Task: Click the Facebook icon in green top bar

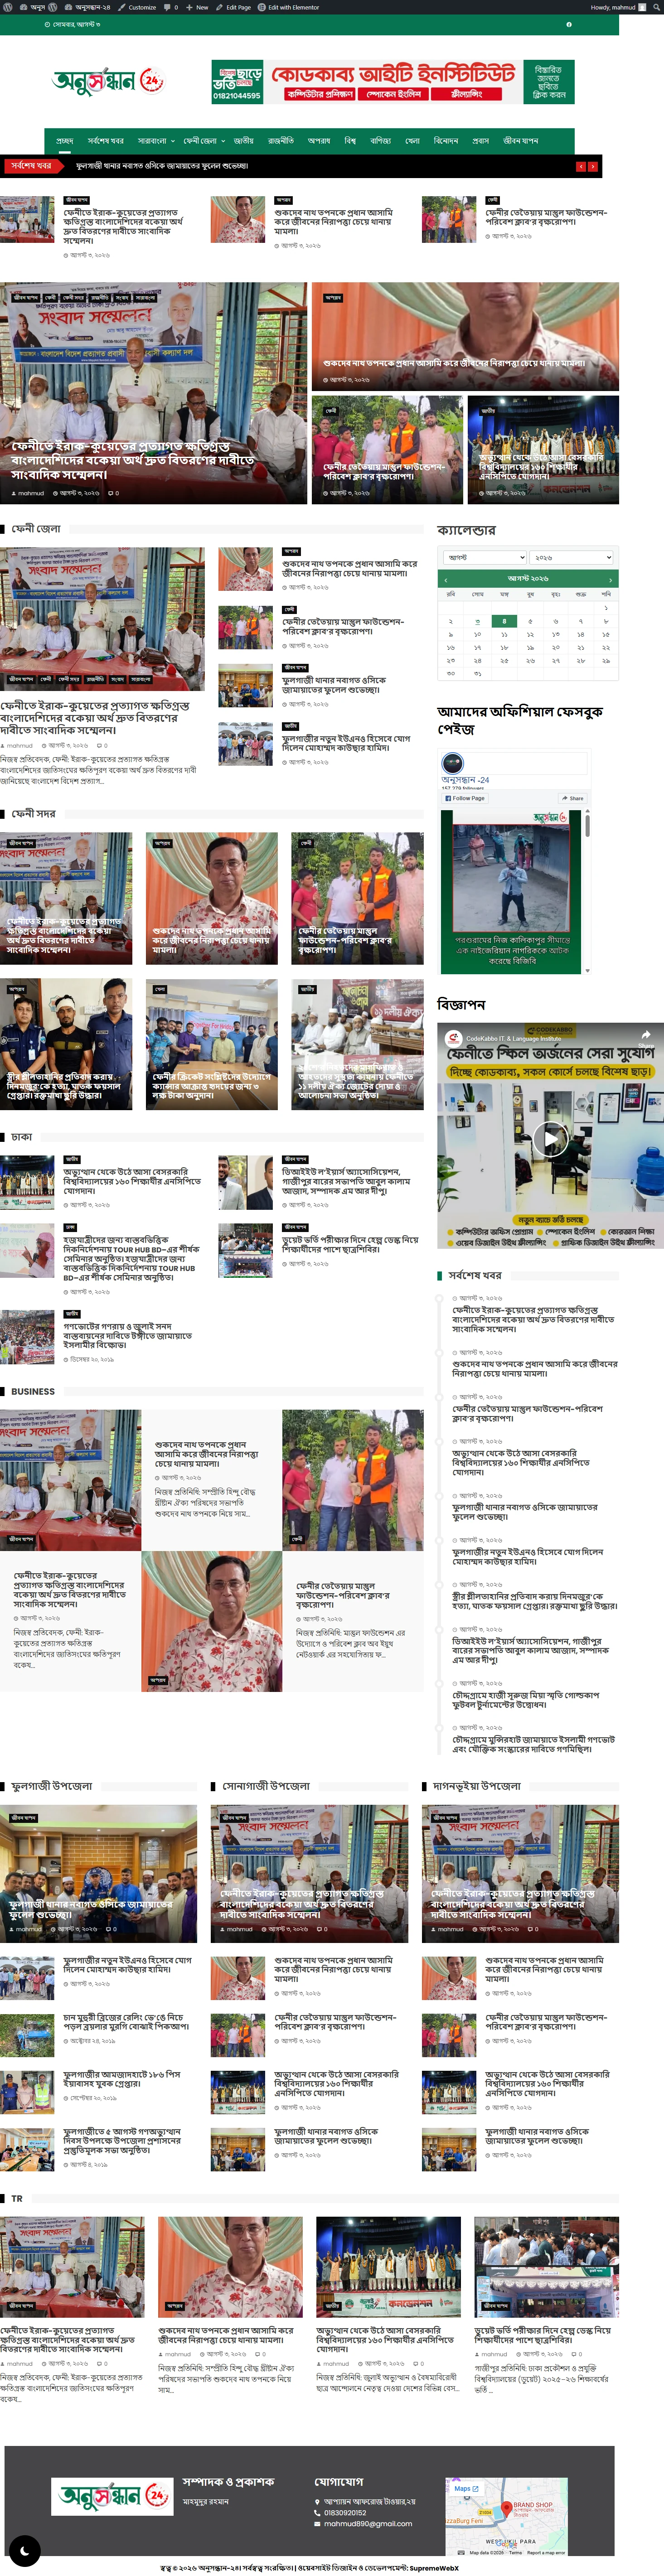Action: tap(569, 24)
